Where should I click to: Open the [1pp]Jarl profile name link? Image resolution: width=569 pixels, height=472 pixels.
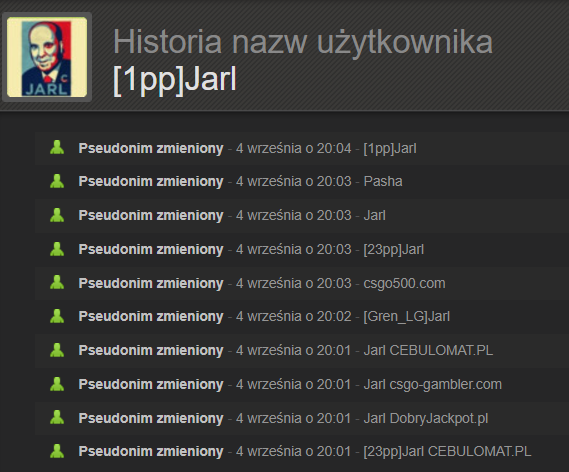pyautogui.click(x=175, y=79)
